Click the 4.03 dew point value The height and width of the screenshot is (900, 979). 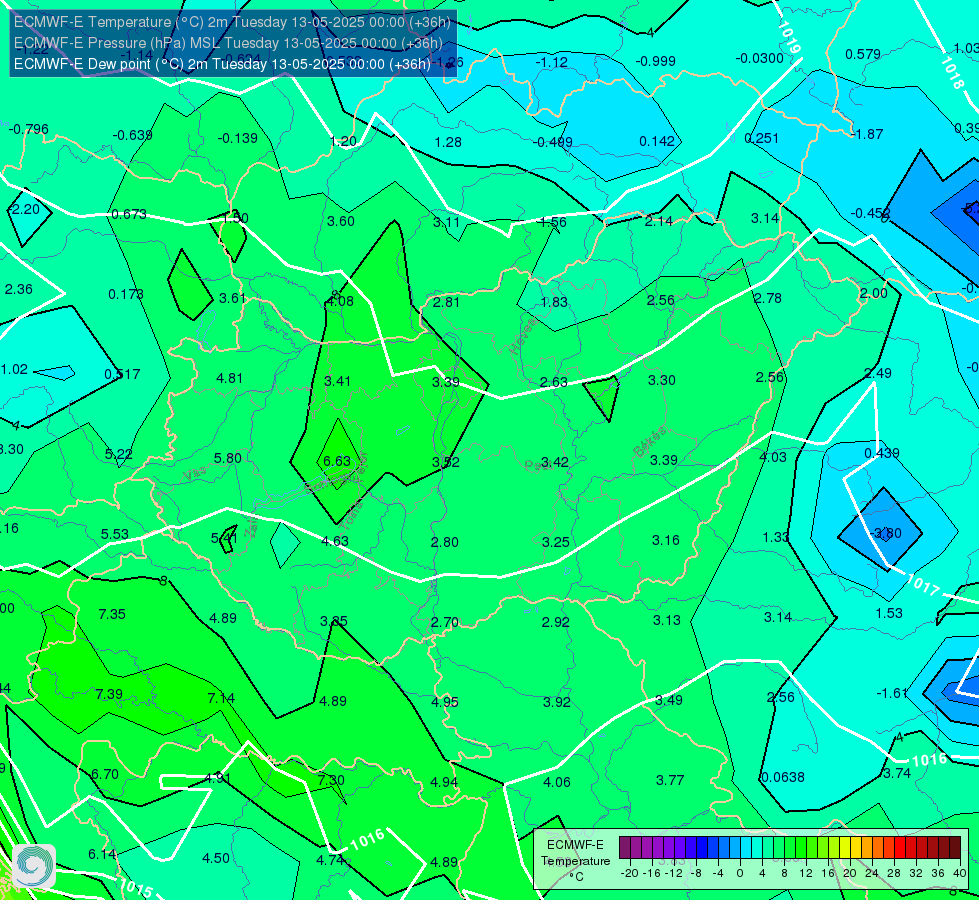[x=773, y=457]
